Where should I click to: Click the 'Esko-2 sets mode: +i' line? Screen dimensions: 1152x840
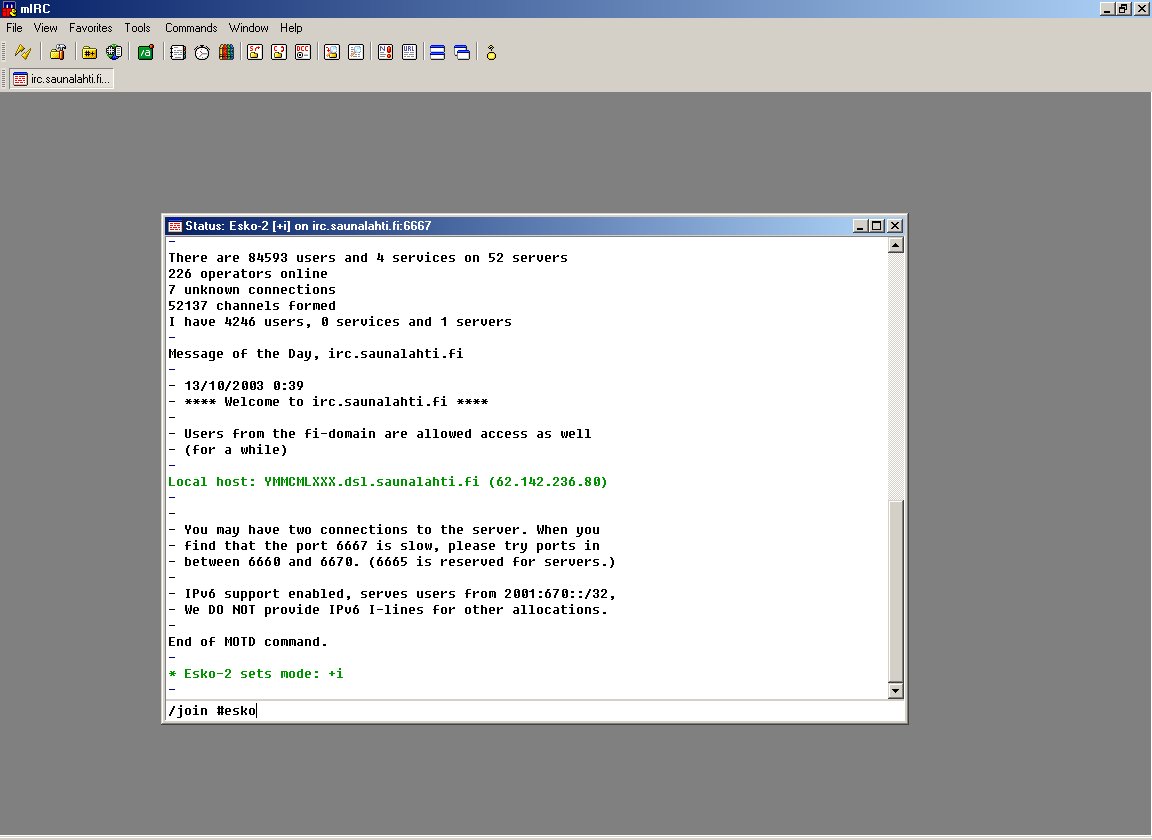pyautogui.click(x=256, y=674)
